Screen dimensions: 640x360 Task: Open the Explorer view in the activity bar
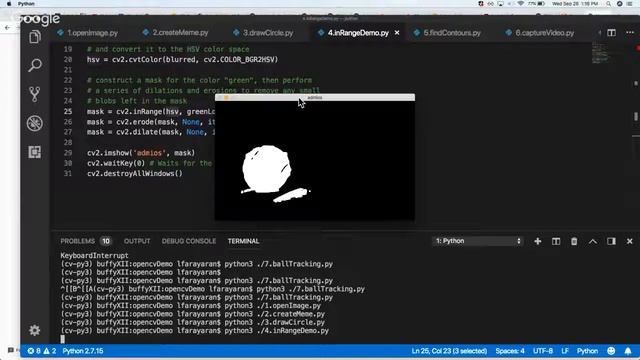tap(35, 37)
